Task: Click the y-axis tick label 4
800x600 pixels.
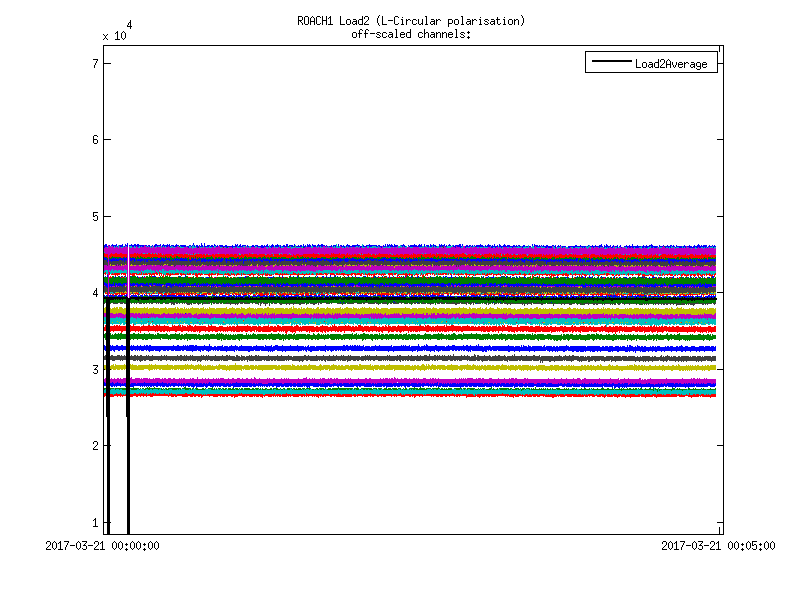Action: point(94,293)
